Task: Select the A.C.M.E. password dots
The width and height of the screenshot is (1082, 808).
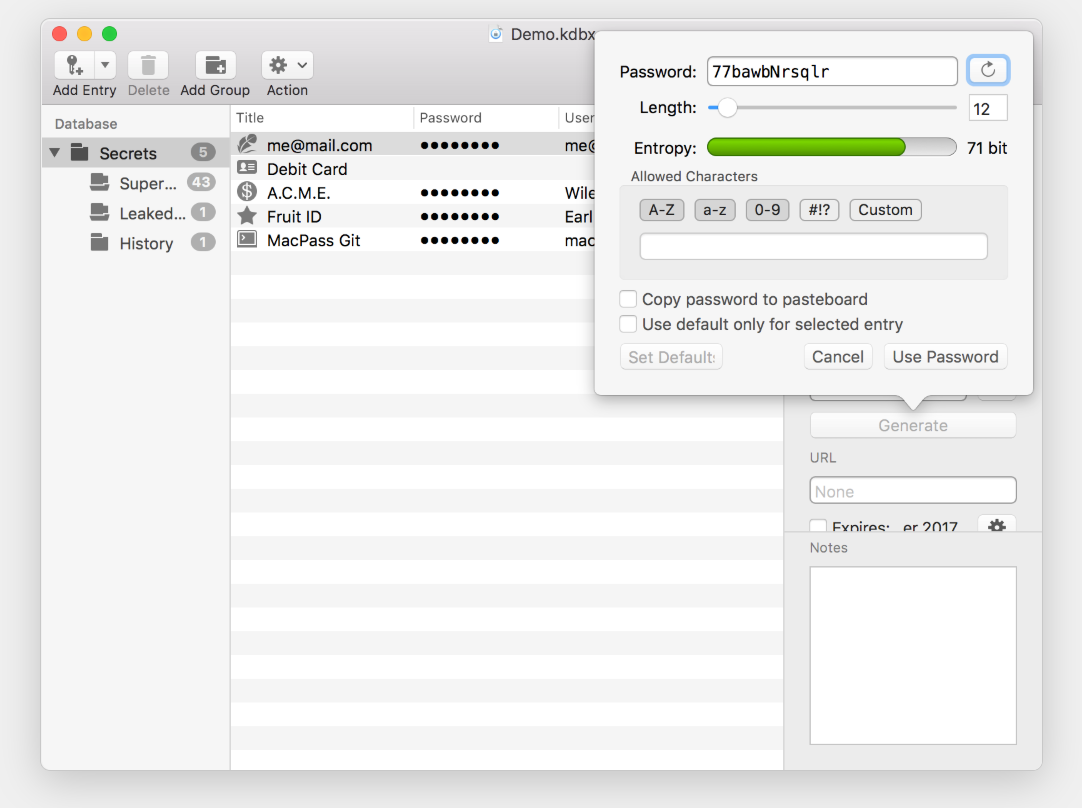Action: tap(460, 193)
